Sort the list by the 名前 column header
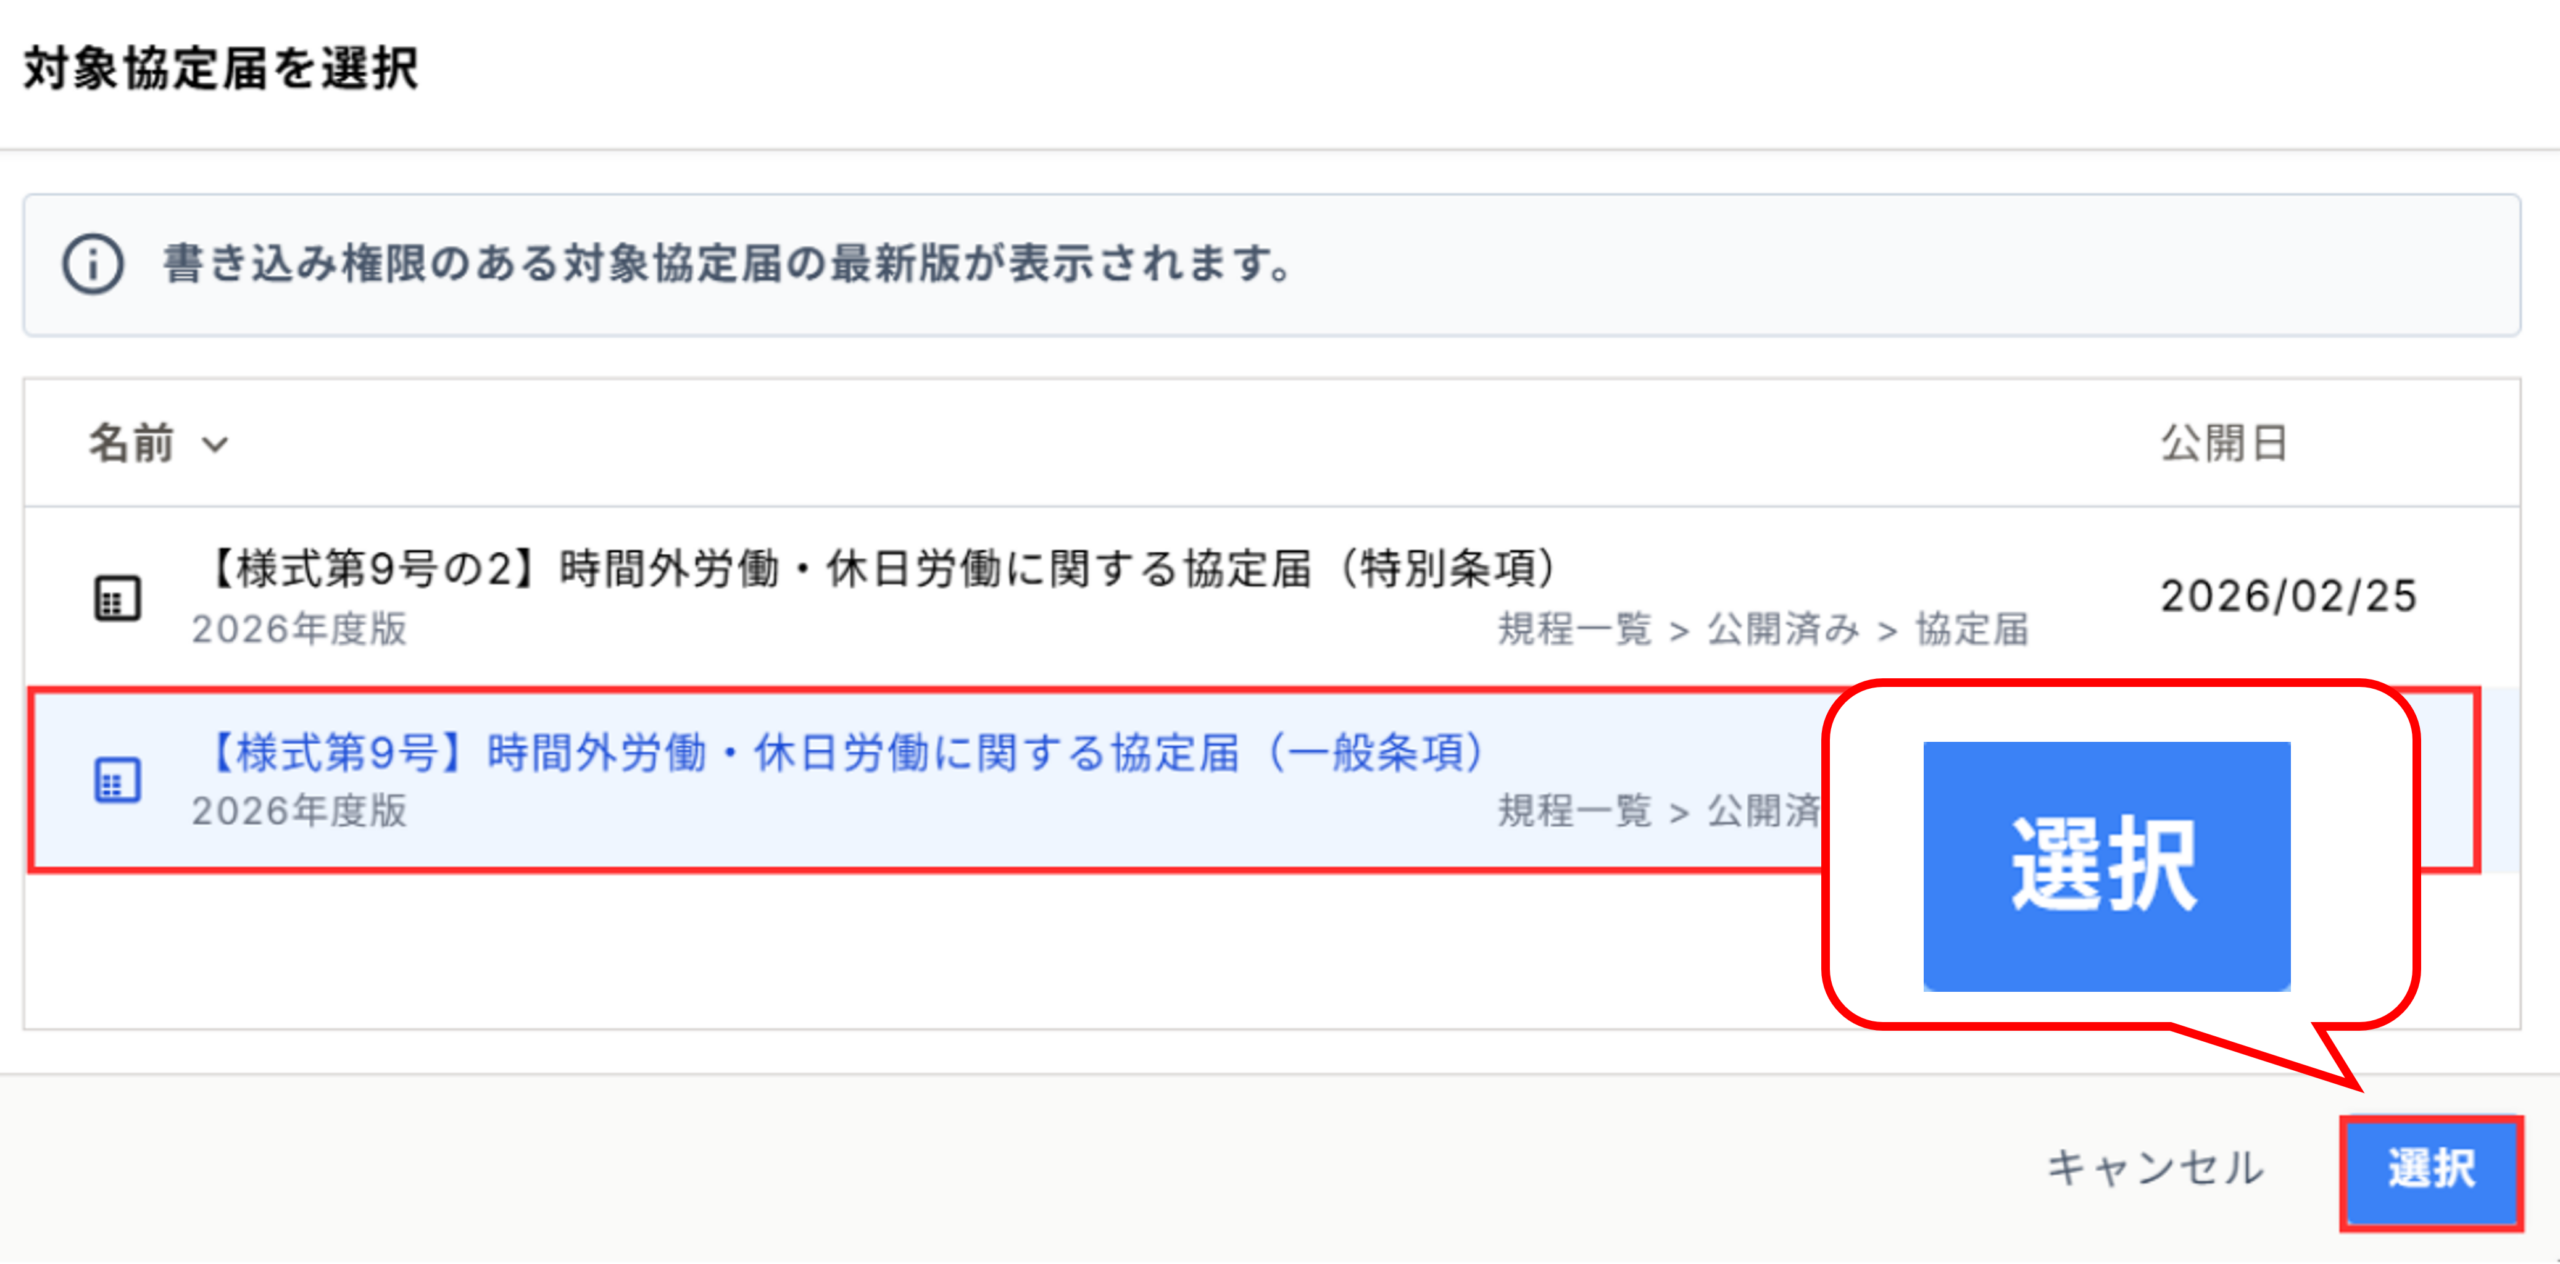The height and width of the screenshot is (1264, 2560). click(132, 442)
